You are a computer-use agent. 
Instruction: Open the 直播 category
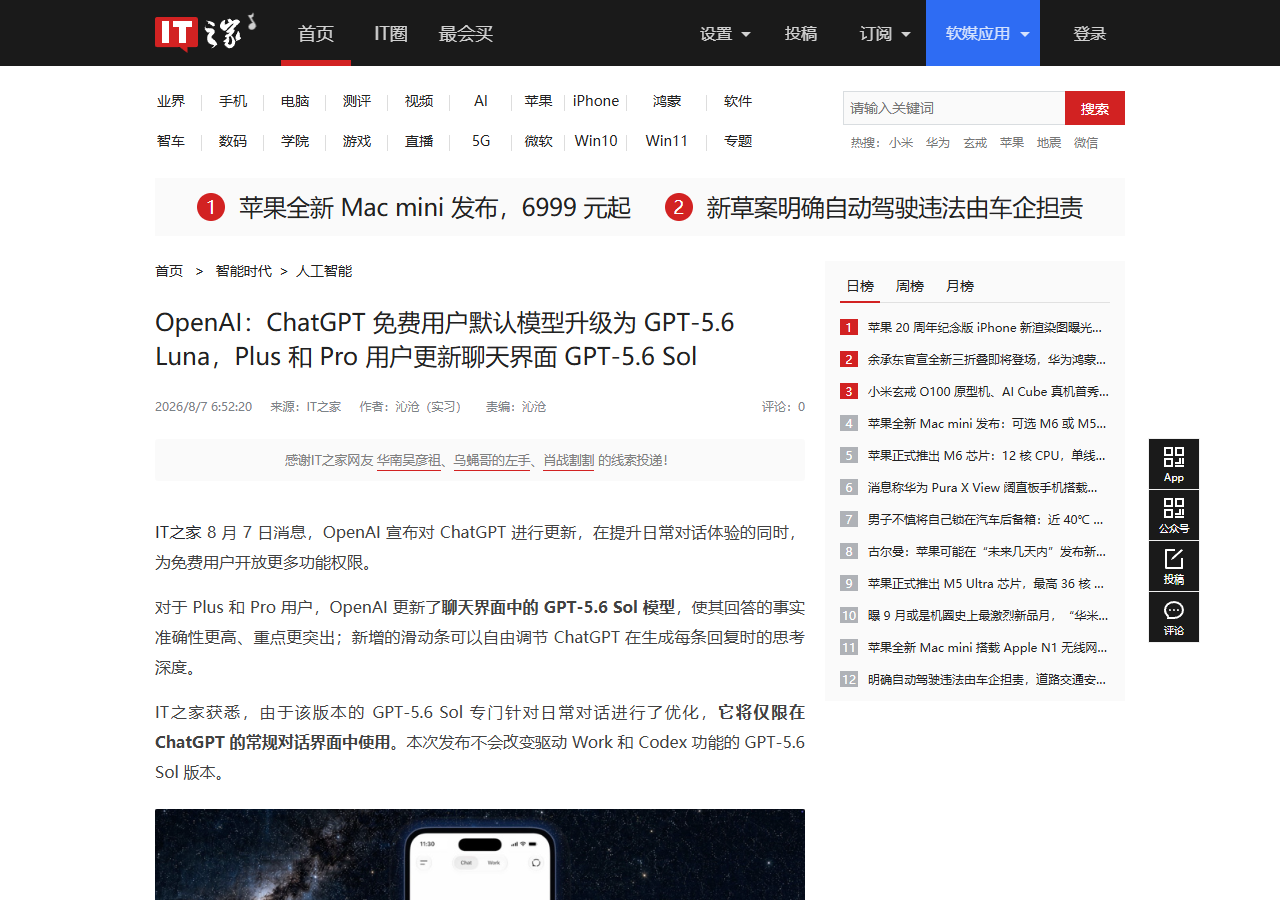point(419,141)
